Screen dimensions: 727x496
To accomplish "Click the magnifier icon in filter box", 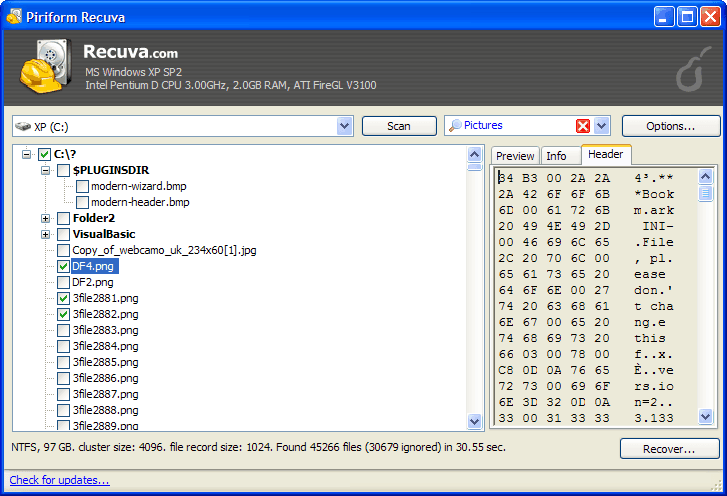I will click(x=455, y=126).
